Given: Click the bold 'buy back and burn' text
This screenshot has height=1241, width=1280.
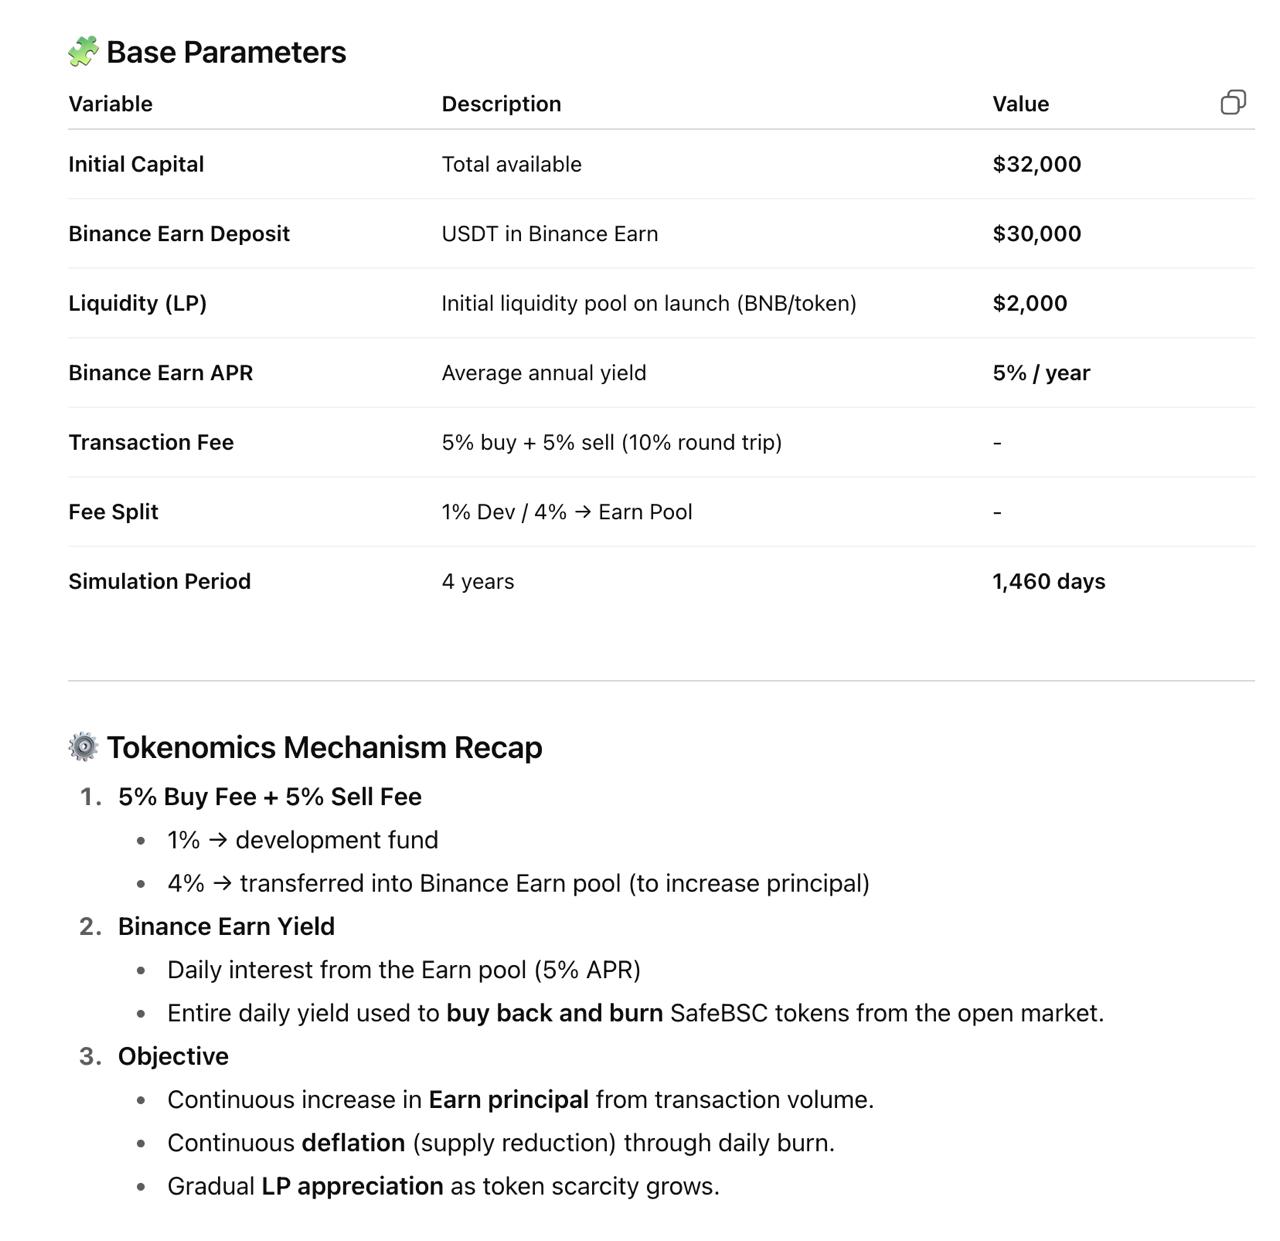Looking at the screenshot, I should click(x=554, y=1013).
